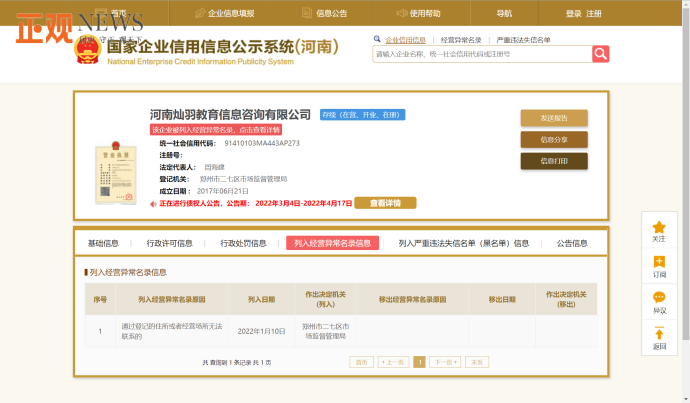Viewport: 690px width, 403px height.
Task: Click the 成立日期 value 2017年06月21日
Action: pos(223,191)
